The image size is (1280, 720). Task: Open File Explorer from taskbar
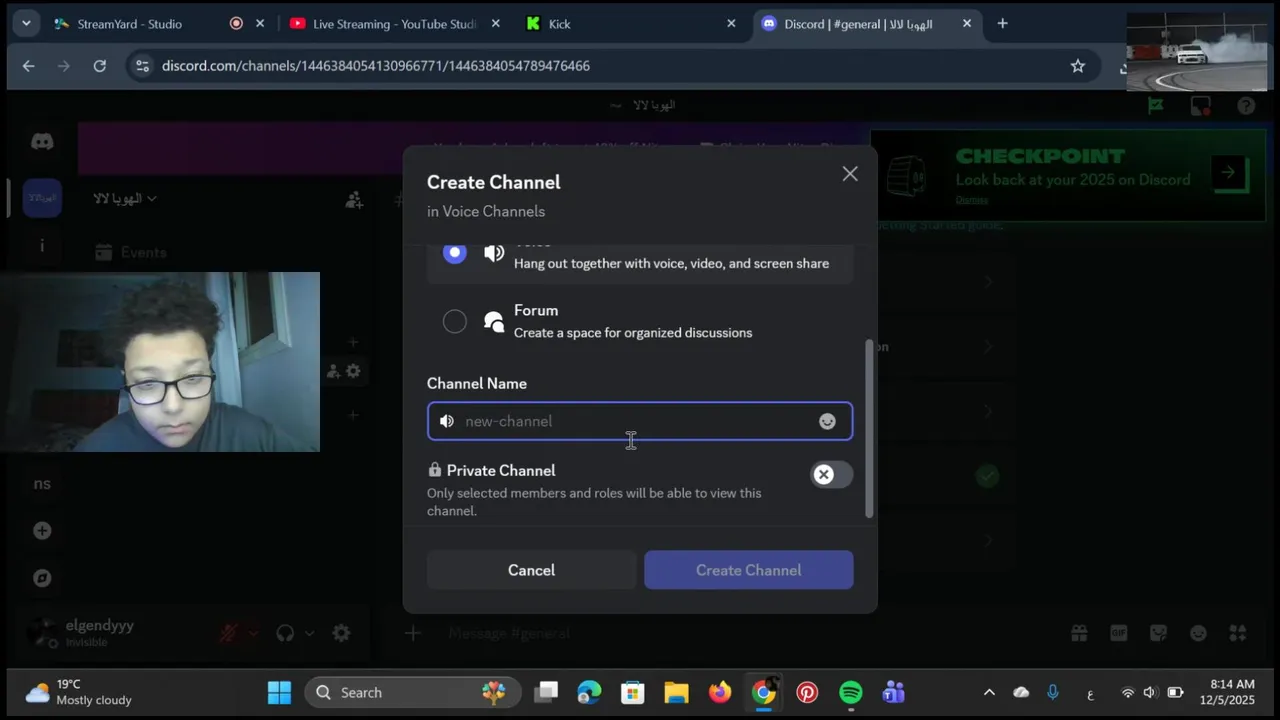(676, 692)
